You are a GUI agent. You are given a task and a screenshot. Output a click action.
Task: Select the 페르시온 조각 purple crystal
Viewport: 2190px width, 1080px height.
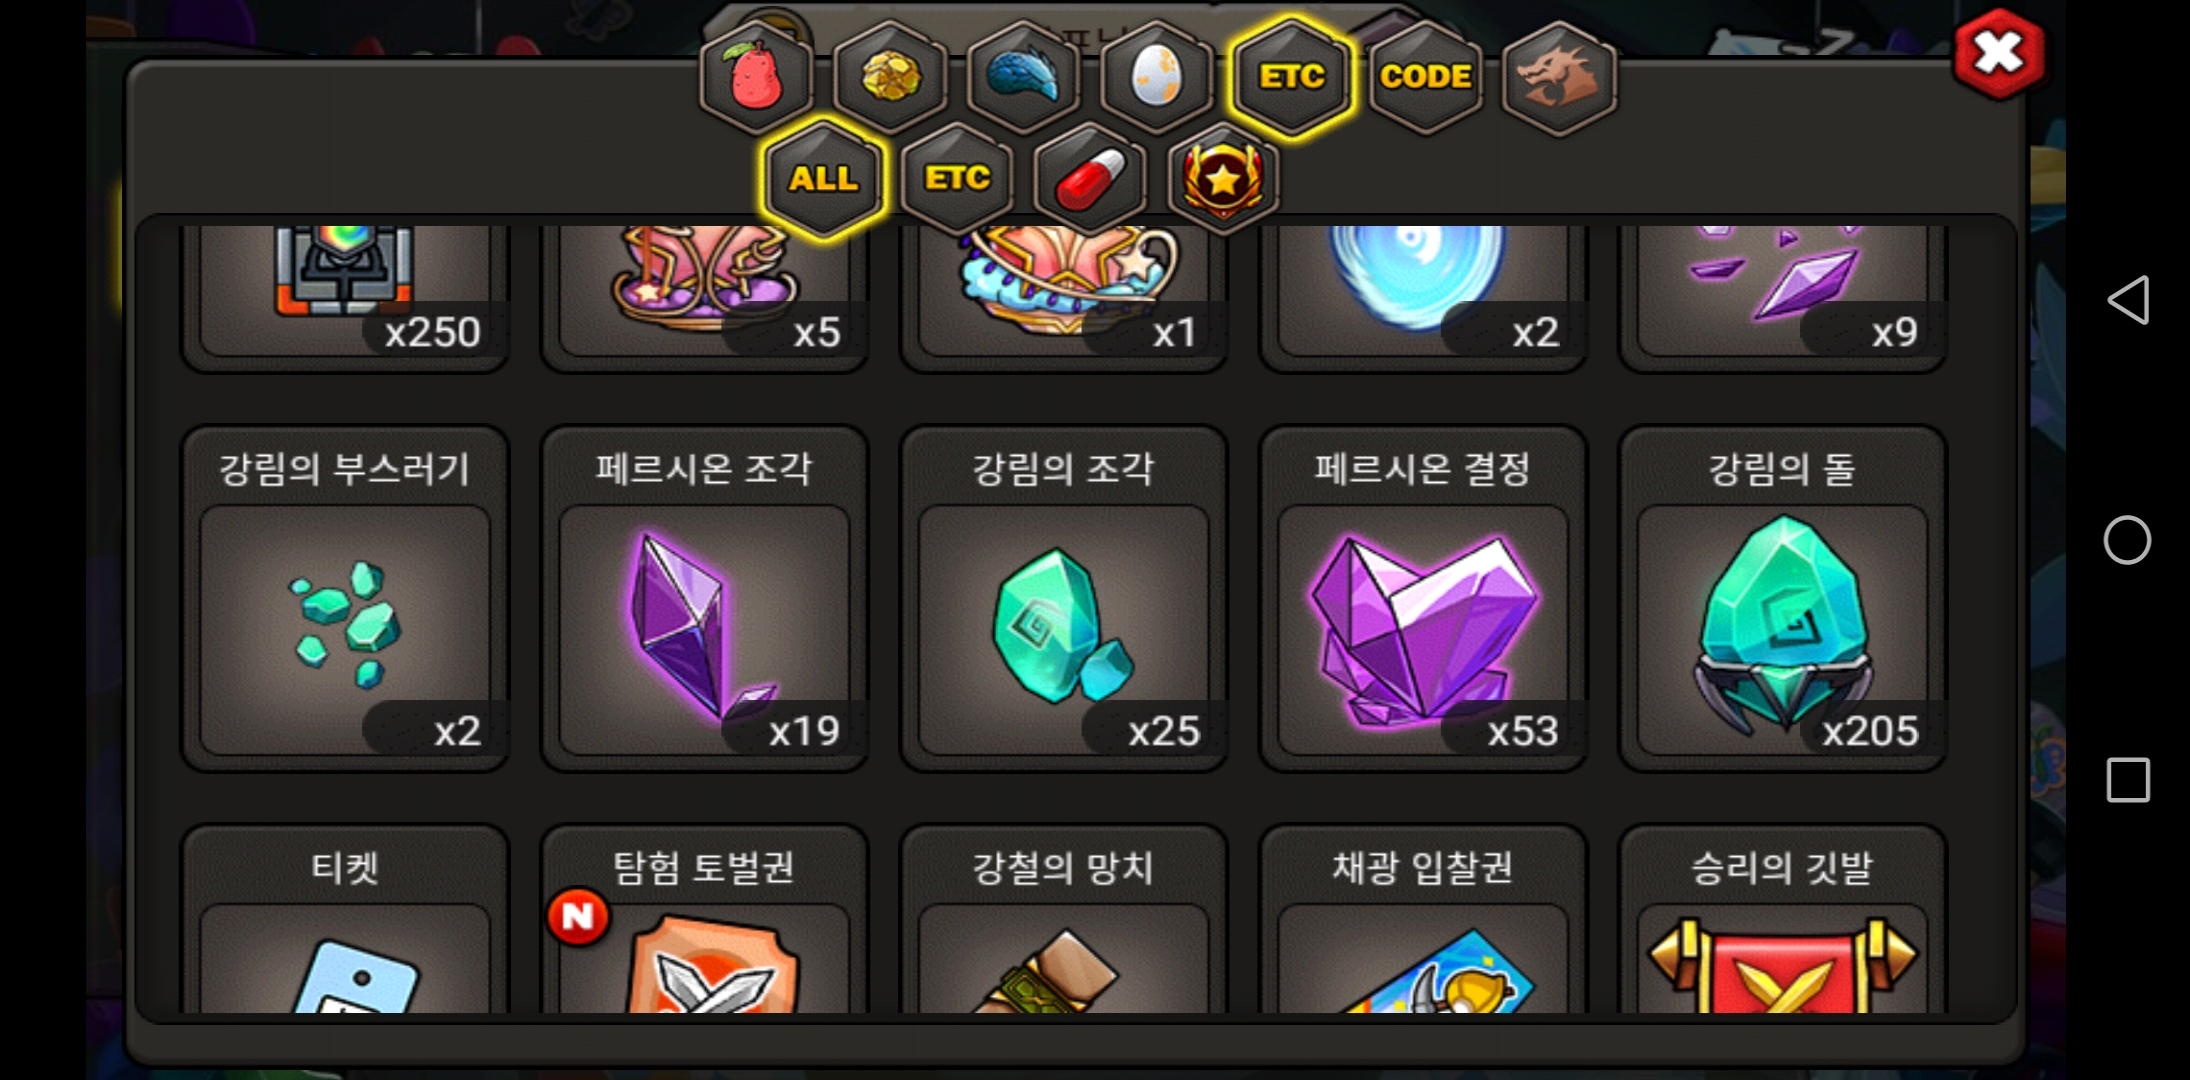point(704,599)
